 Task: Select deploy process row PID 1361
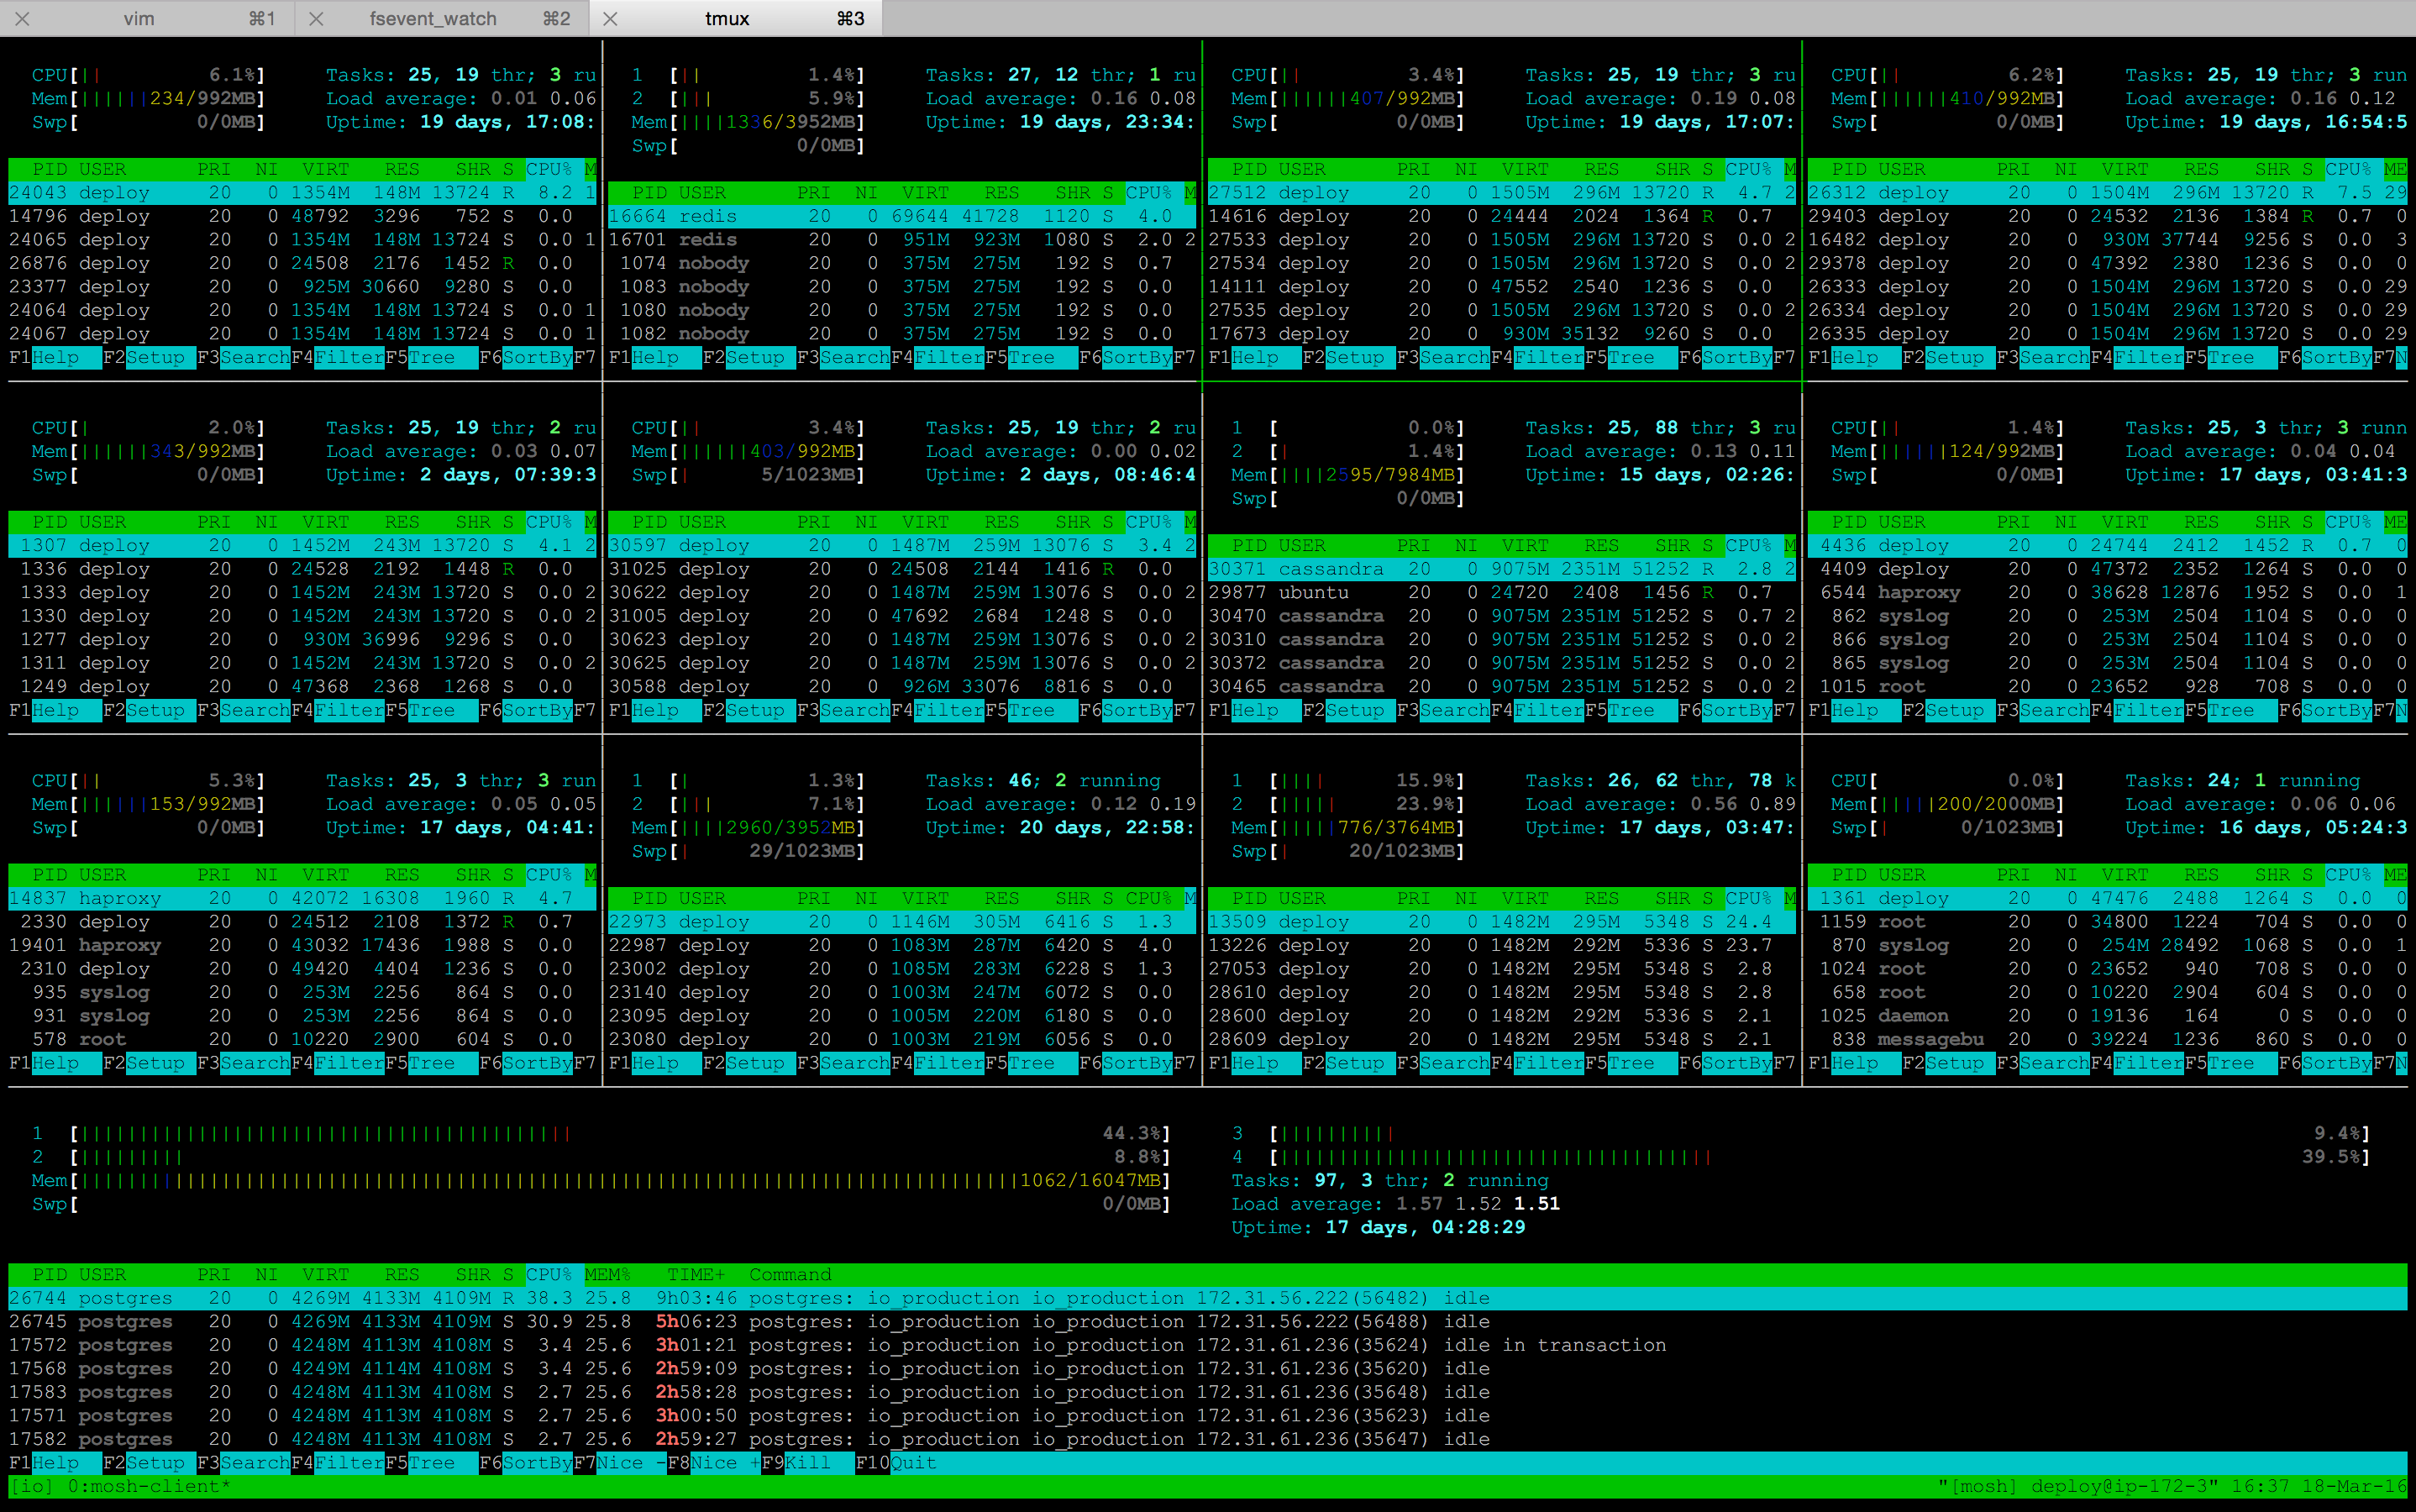point(2107,898)
